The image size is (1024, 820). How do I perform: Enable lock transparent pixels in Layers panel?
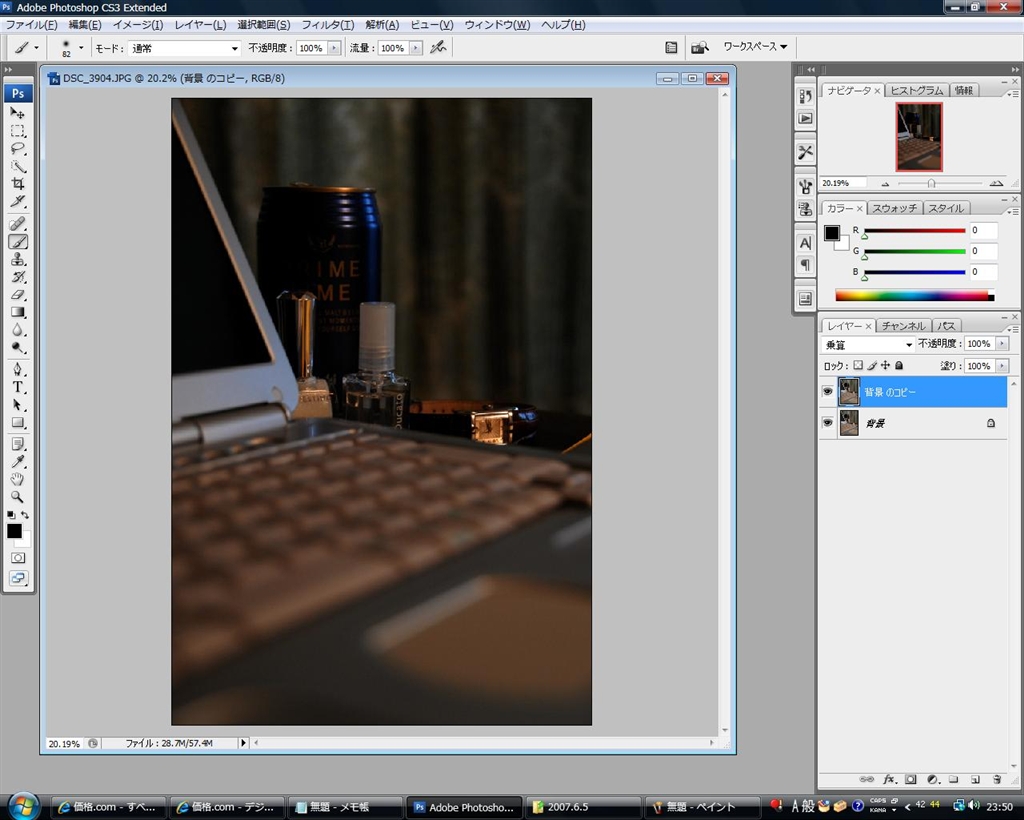[x=857, y=366]
